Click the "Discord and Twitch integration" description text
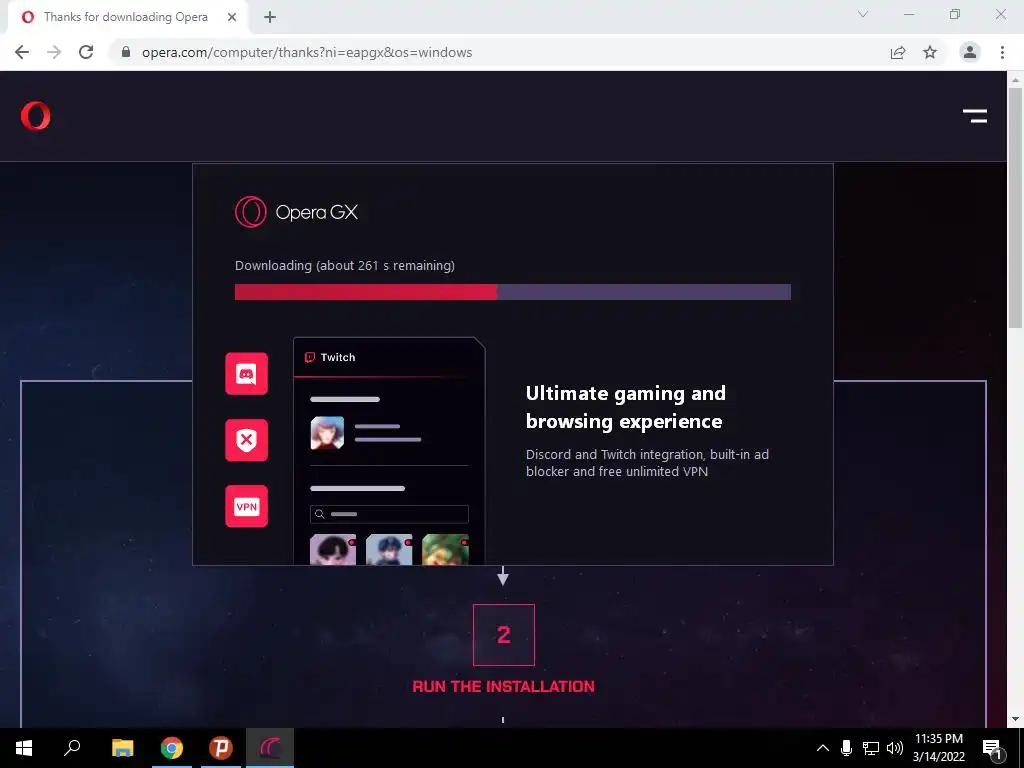 point(647,462)
